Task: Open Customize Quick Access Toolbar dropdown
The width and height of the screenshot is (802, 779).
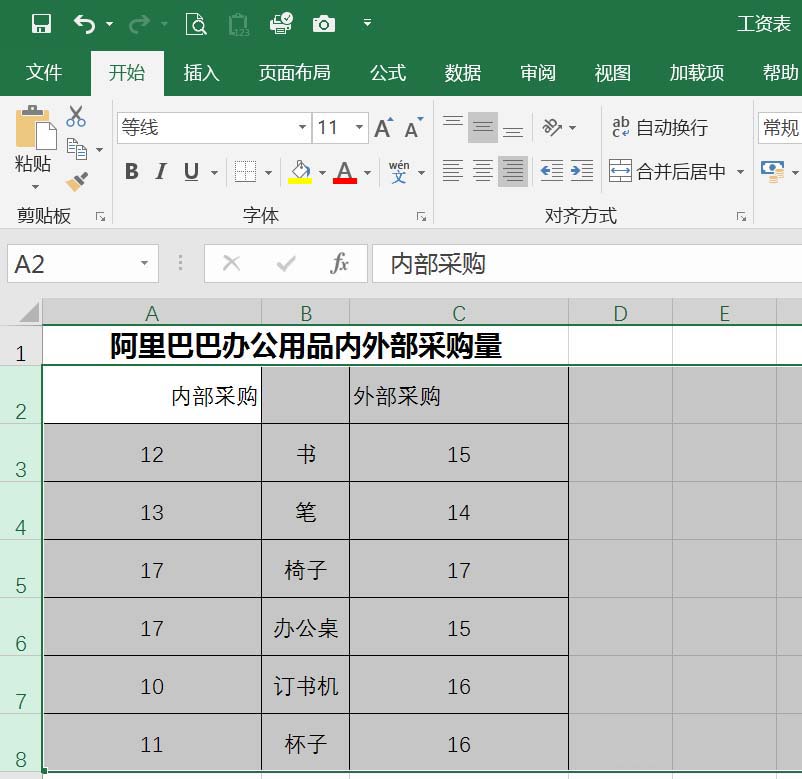Action: 367,23
